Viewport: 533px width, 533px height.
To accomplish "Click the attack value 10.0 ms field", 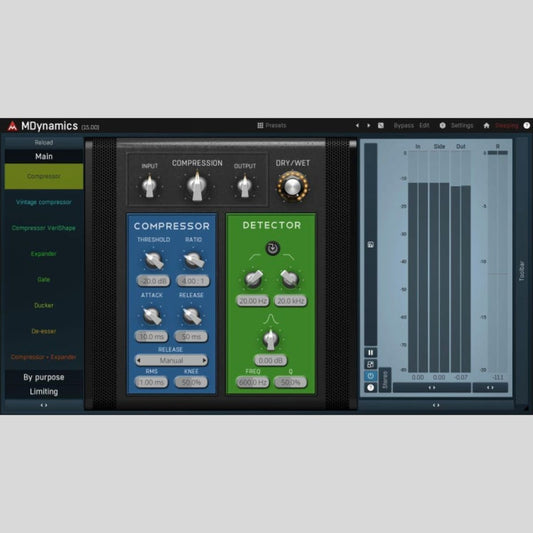I will pos(152,337).
